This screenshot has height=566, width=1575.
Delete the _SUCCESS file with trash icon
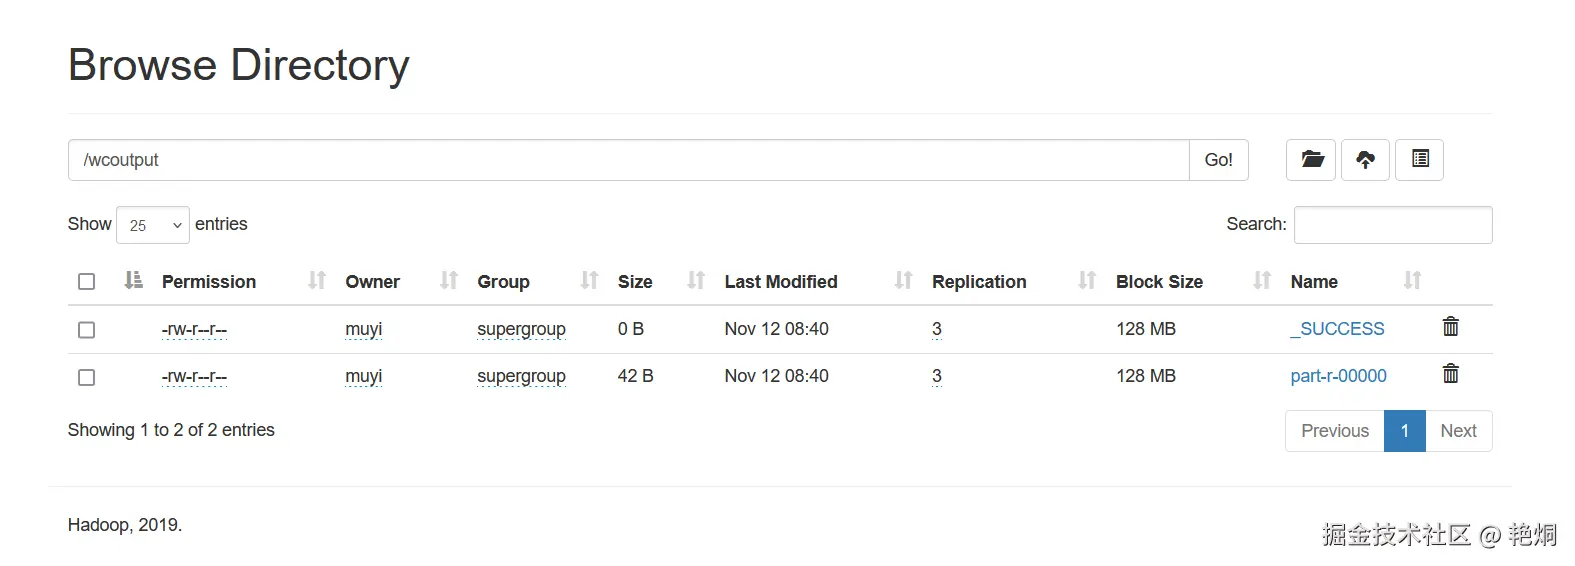(1450, 327)
